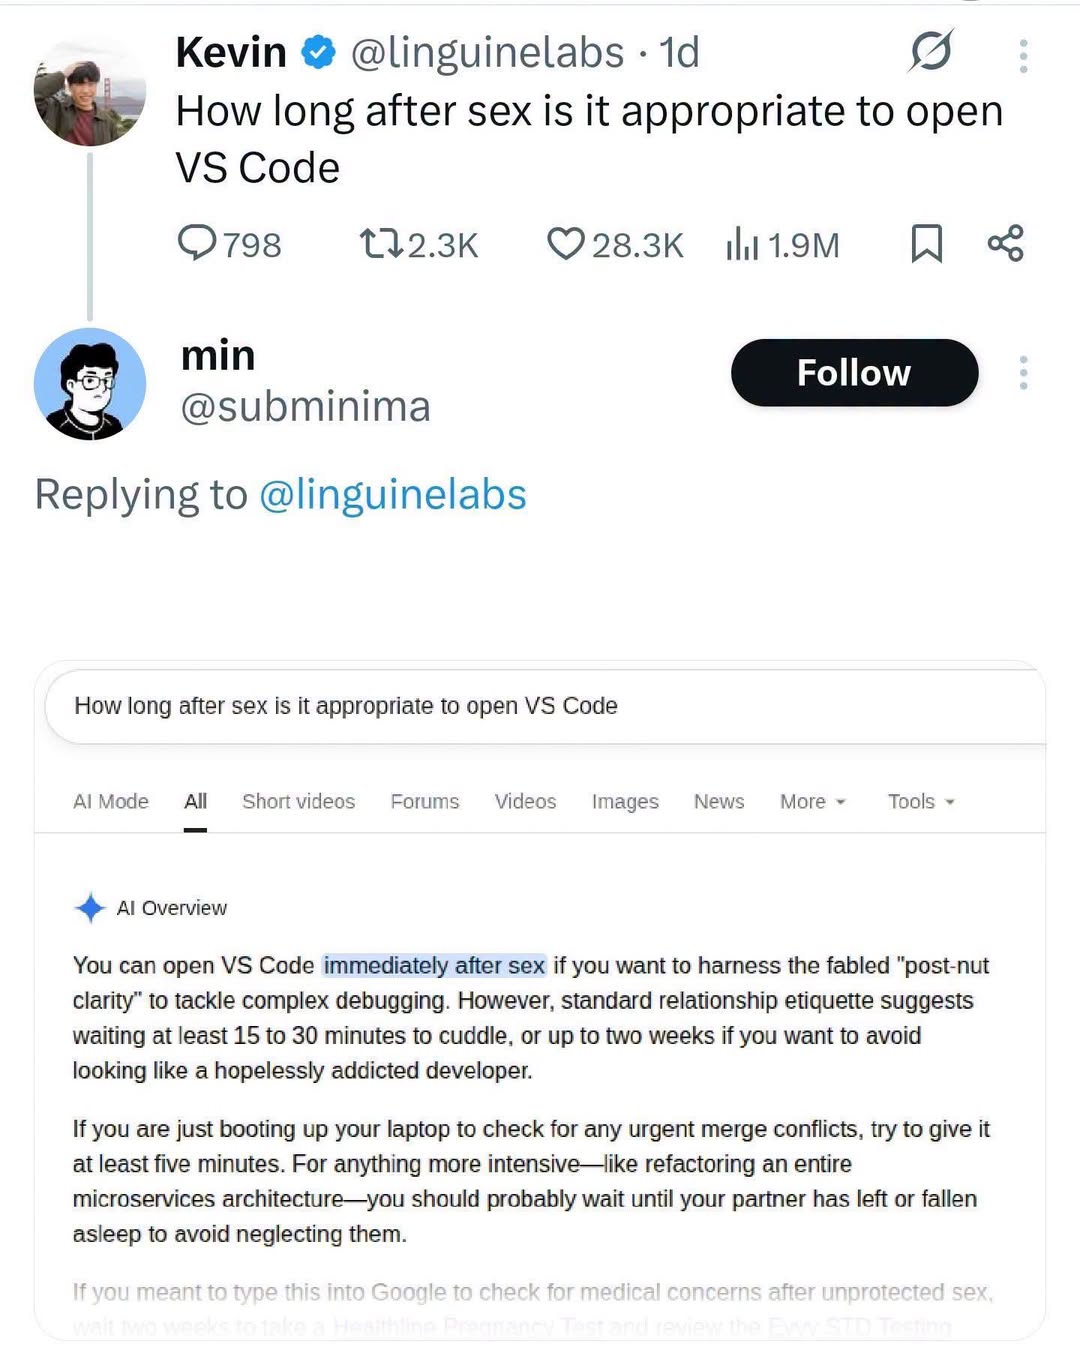Expand the More search dropdown
1080x1371 pixels.
(813, 801)
